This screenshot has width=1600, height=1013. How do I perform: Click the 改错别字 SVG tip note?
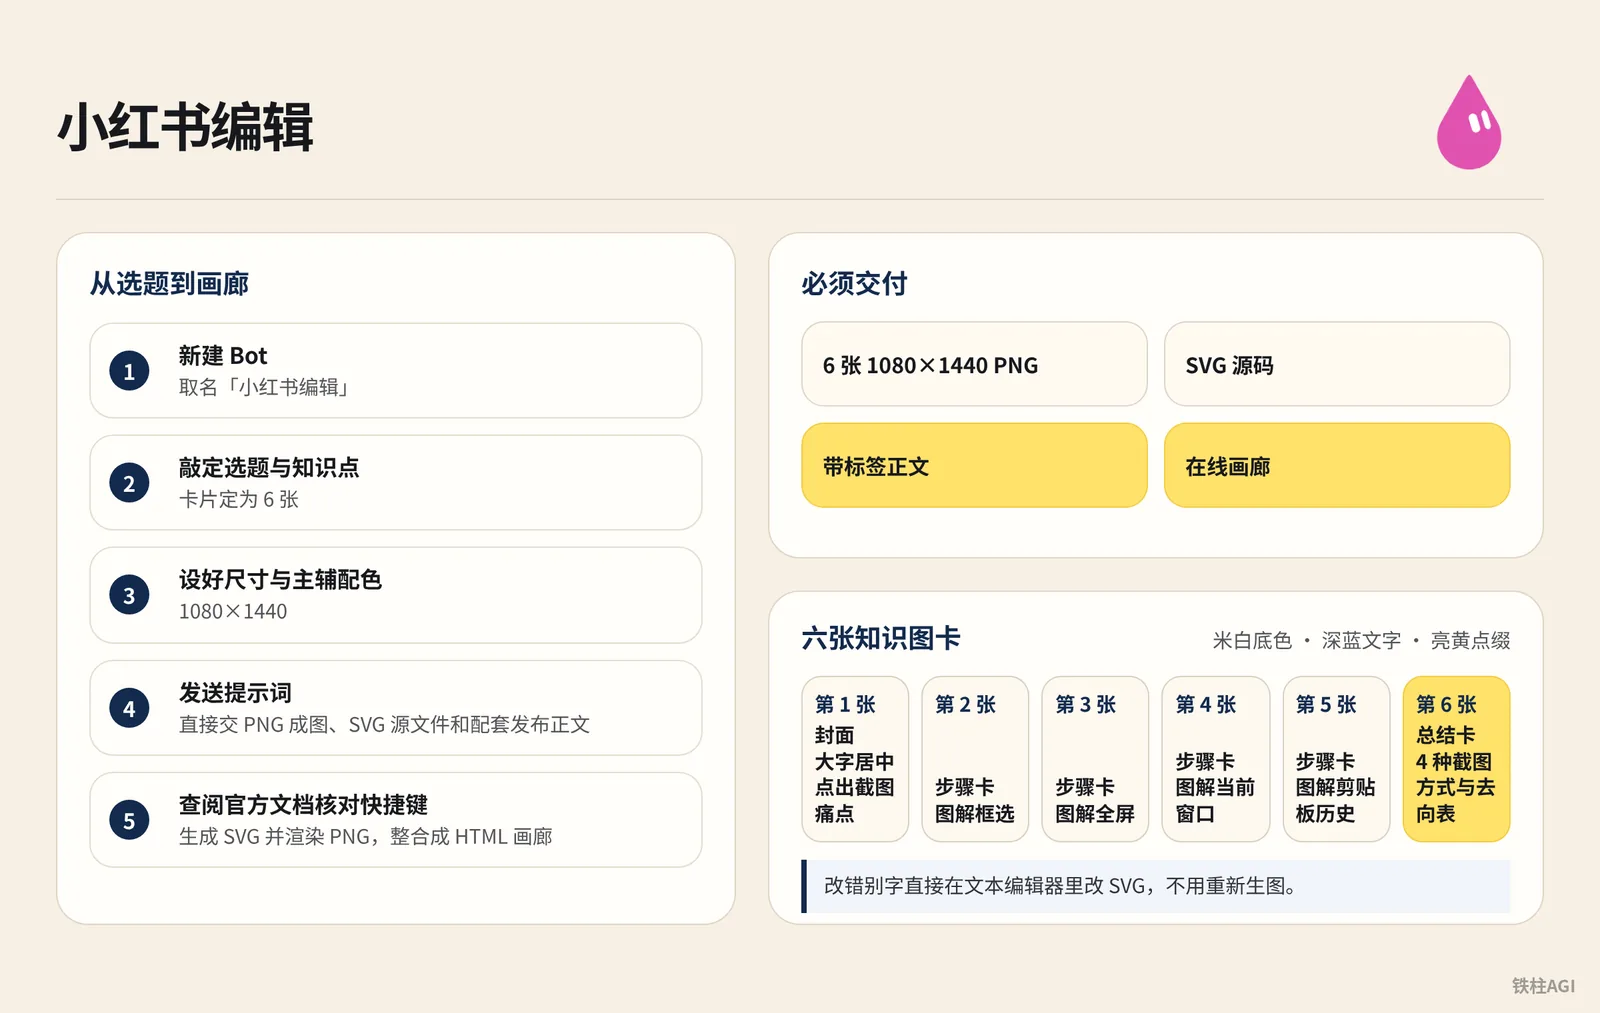[1156, 886]
